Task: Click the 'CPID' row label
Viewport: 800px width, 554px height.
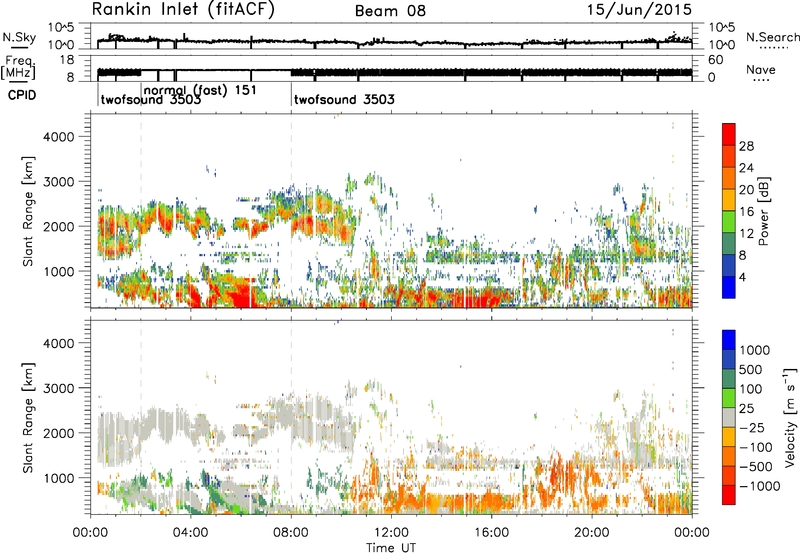Action: (22, 95)
